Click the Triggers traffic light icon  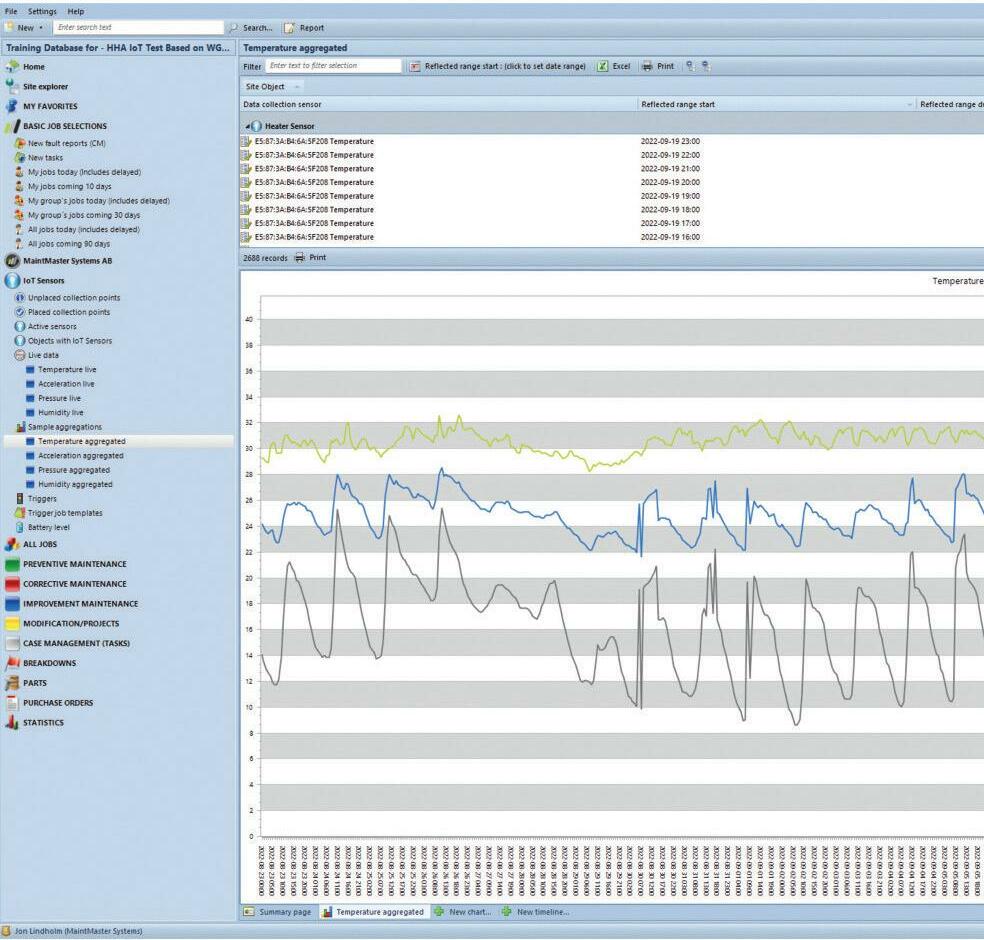pyautogui.click(x=20, y=498)
